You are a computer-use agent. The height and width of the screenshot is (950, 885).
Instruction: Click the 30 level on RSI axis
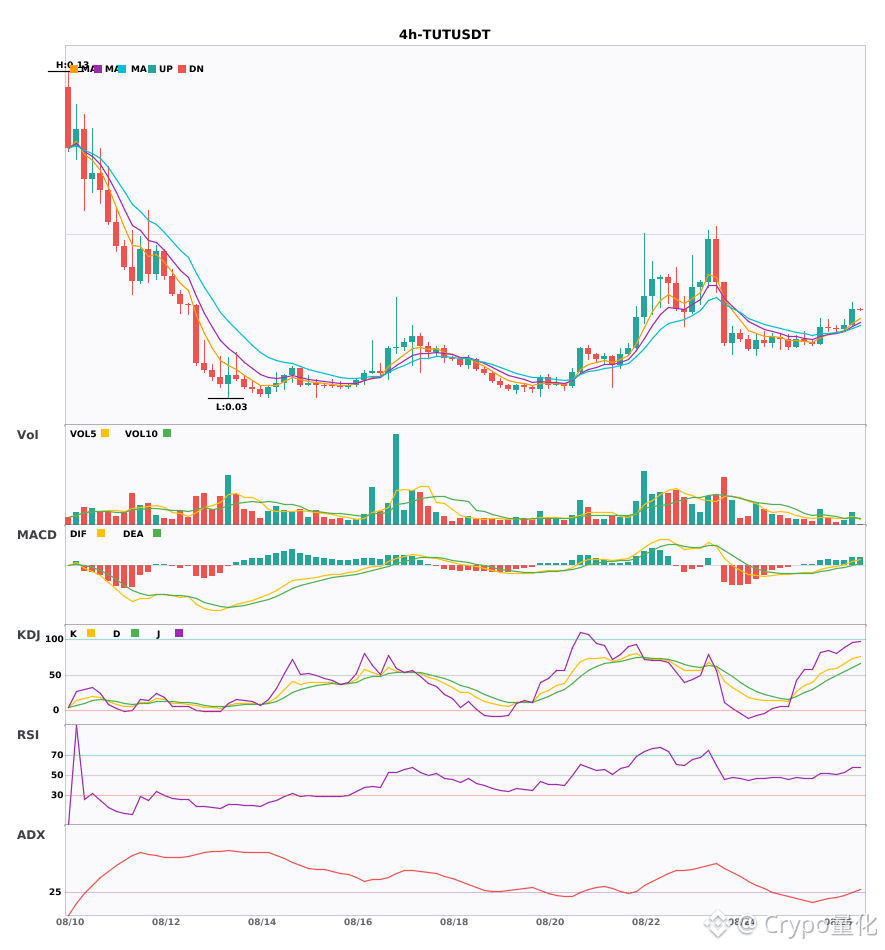(x=58, y=795)
